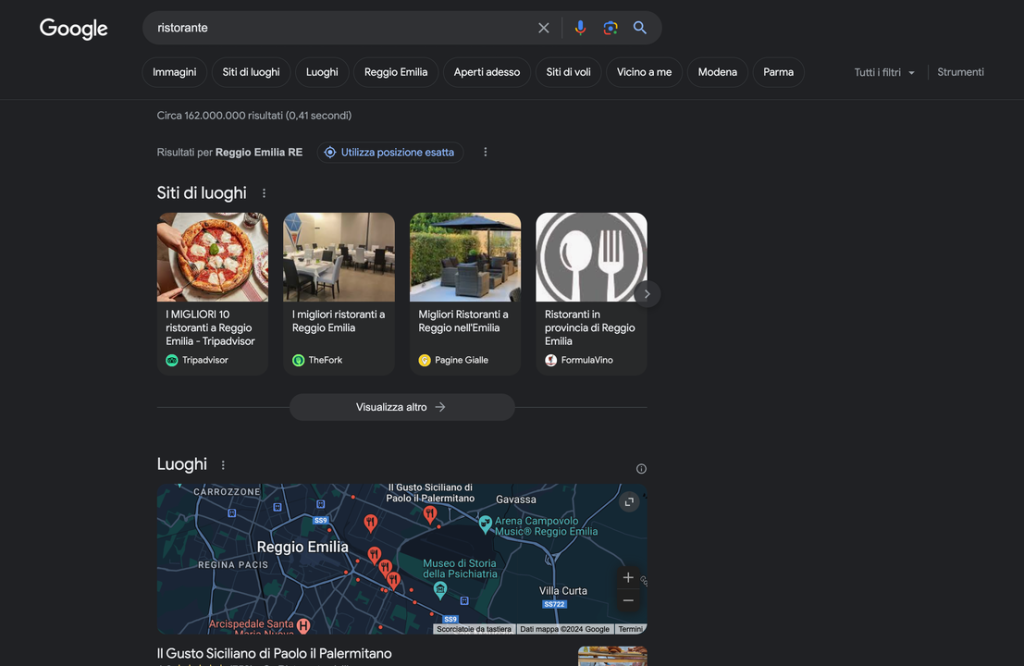Apply the Reggio Emilia filter chip
Screen dimensions: 1024x666
click(396, 72)
